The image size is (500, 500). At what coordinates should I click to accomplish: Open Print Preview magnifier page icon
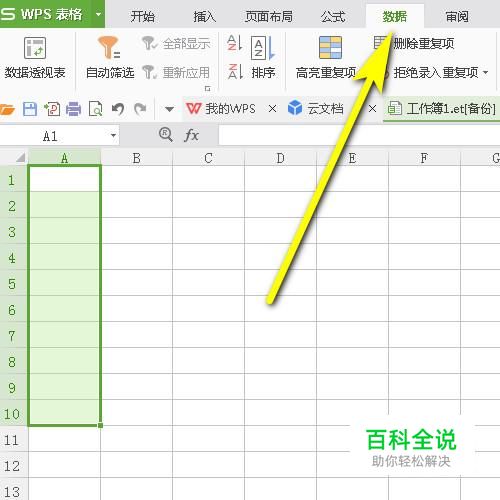click(x=96, y=109)
